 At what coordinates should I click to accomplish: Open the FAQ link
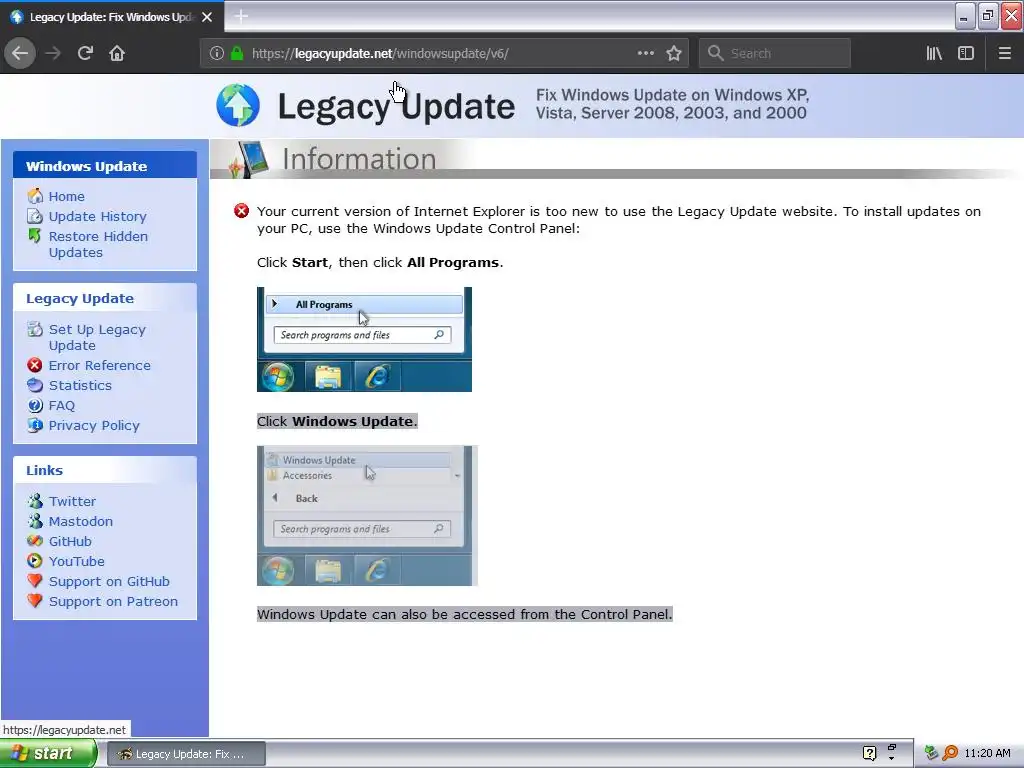tap(61, 406)
